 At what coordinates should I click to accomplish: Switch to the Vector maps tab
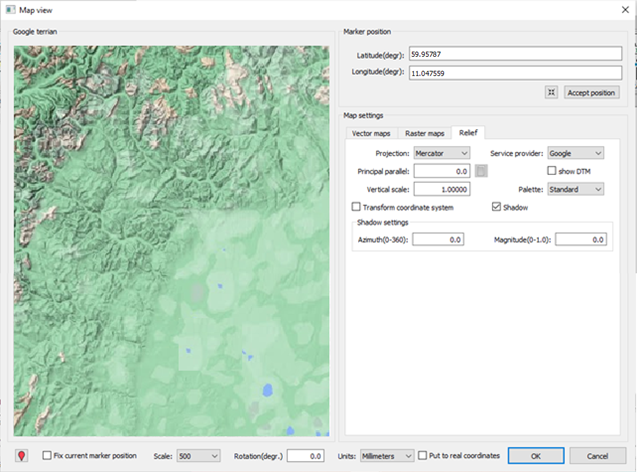coord(371,133)
